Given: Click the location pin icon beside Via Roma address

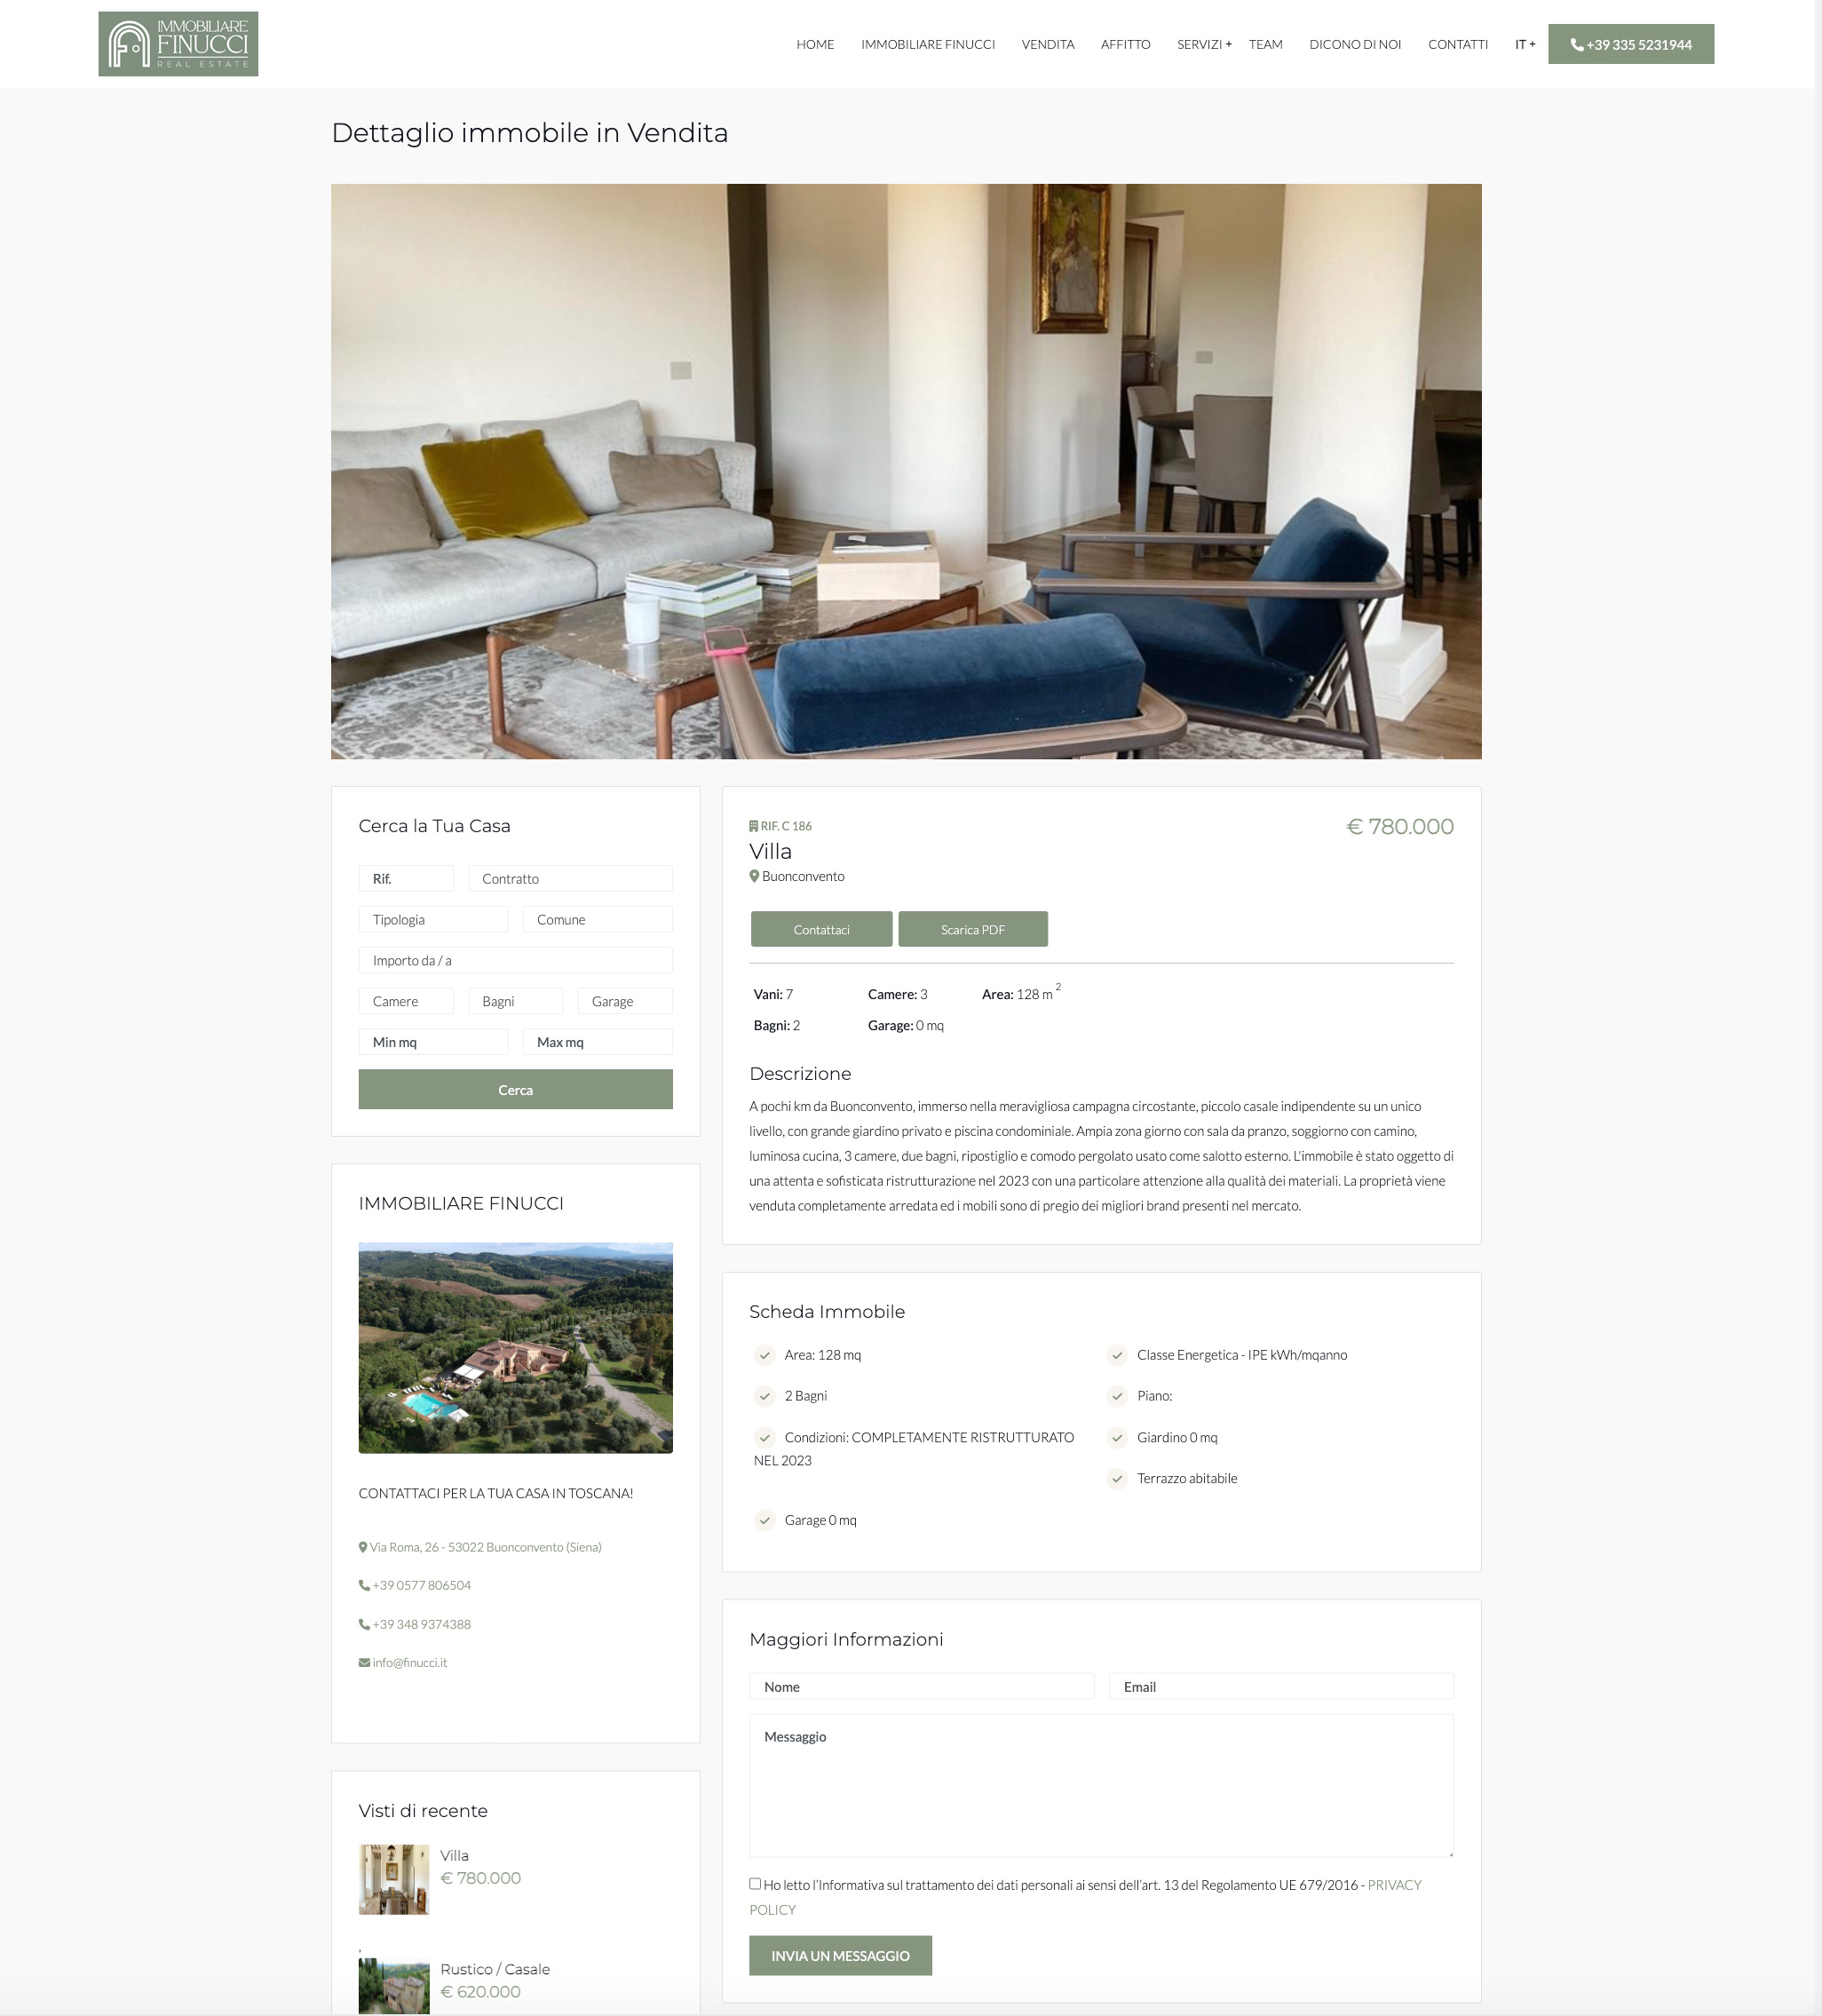Looking at the screenshot, I should pos(363,1547).
